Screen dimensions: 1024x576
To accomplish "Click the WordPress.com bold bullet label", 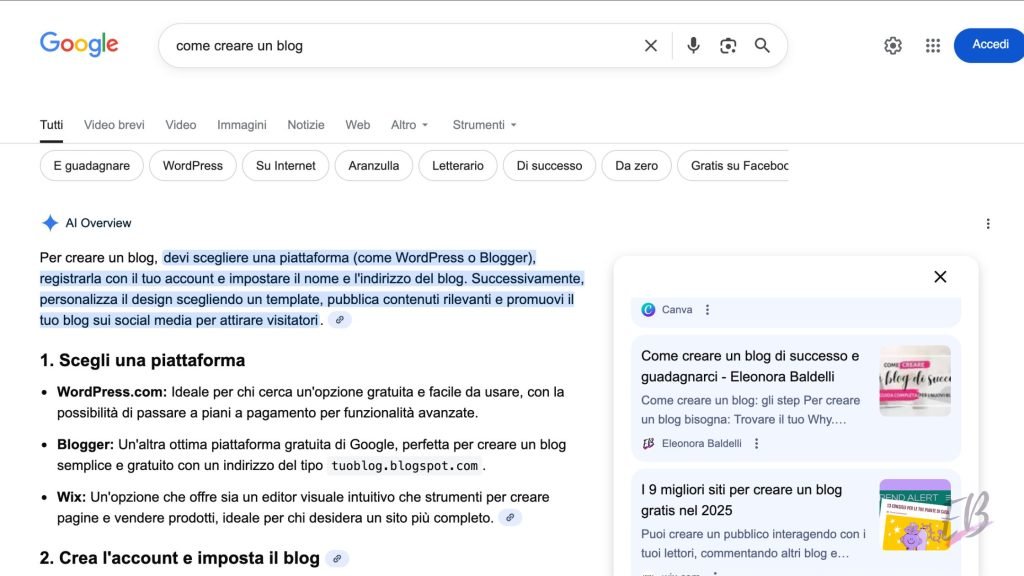I will (112, 392).
